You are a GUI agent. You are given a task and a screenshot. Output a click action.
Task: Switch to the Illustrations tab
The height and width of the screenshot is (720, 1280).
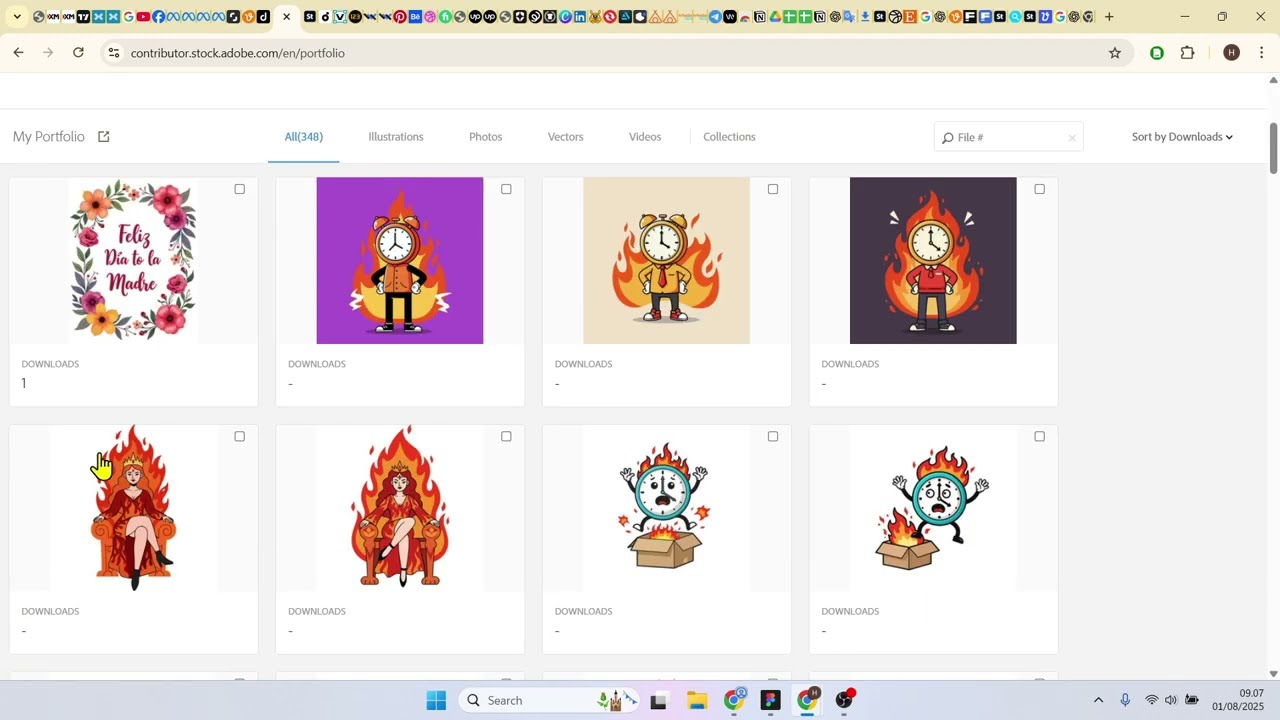396,137
